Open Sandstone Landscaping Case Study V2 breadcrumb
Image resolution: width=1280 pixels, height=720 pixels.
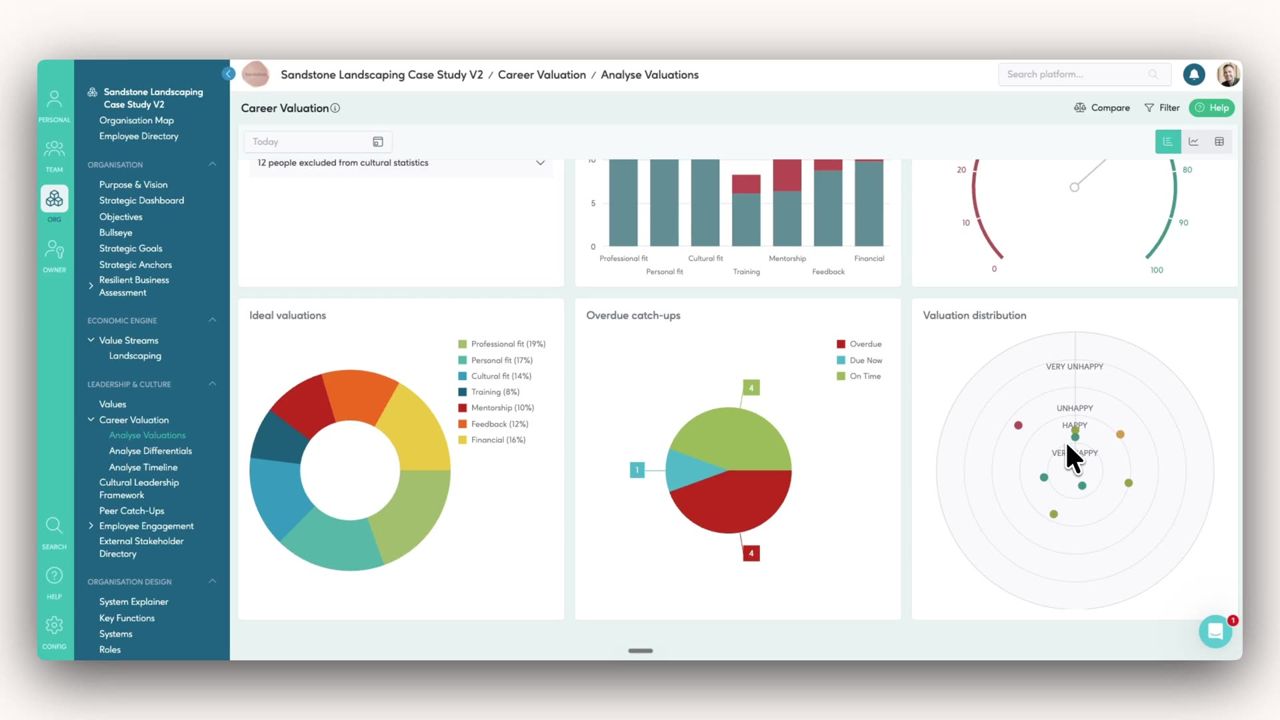click(382, 75)
